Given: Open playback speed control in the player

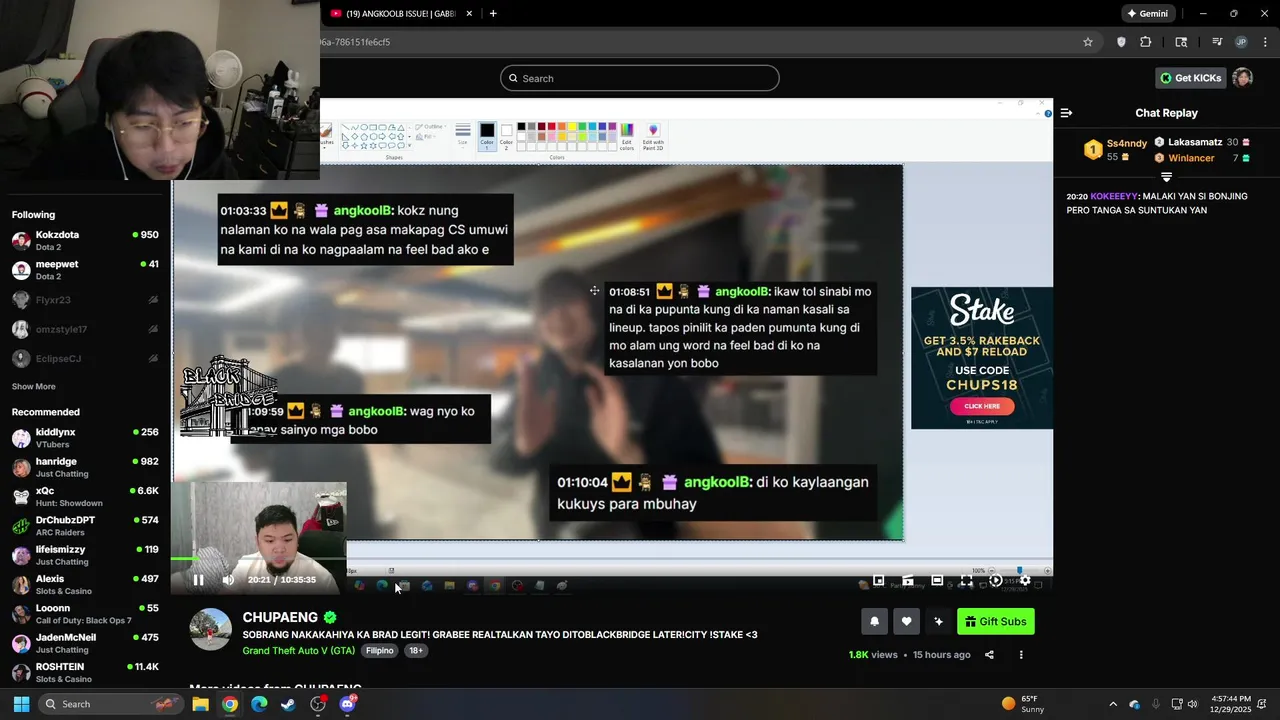Looking at the screenshot, I should 996,580.
